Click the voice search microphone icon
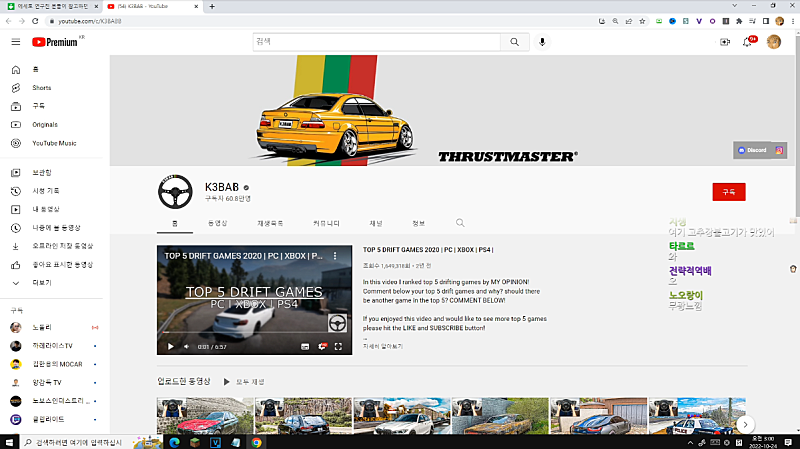 tap(543, 42)
